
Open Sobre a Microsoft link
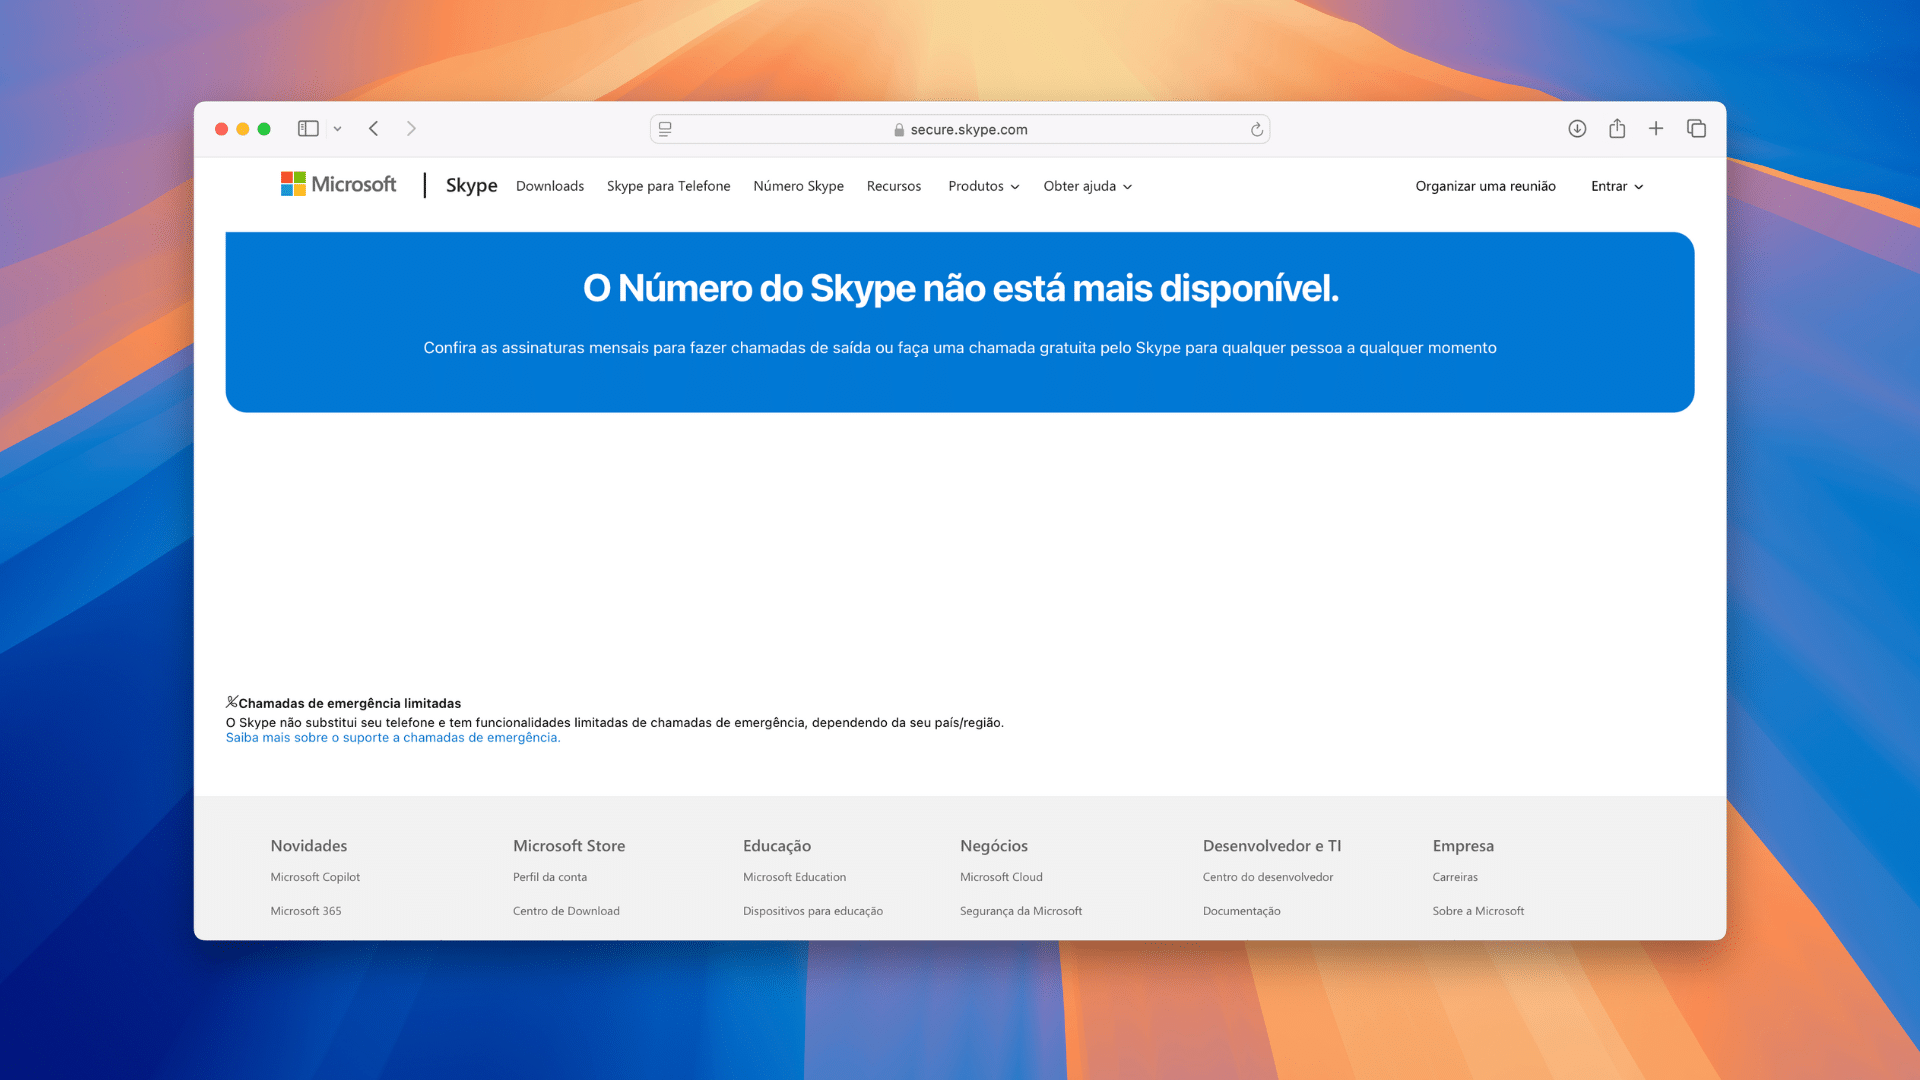point(1478,911)
